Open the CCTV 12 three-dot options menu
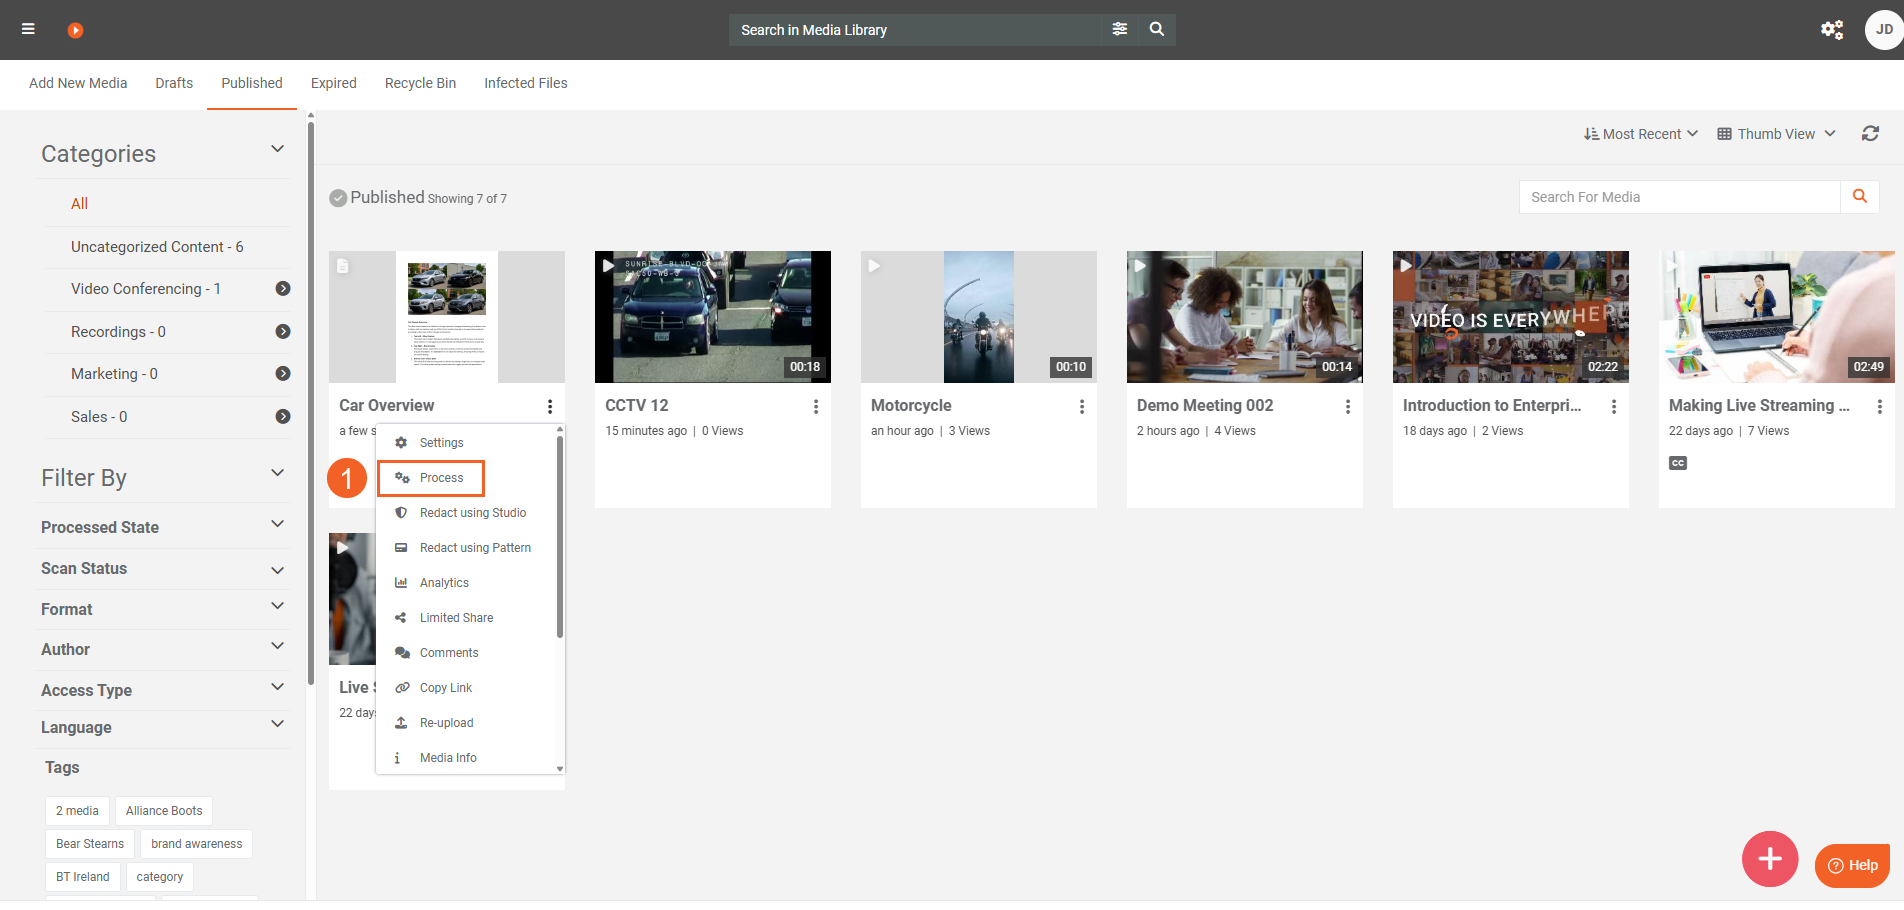 (816, 406)
